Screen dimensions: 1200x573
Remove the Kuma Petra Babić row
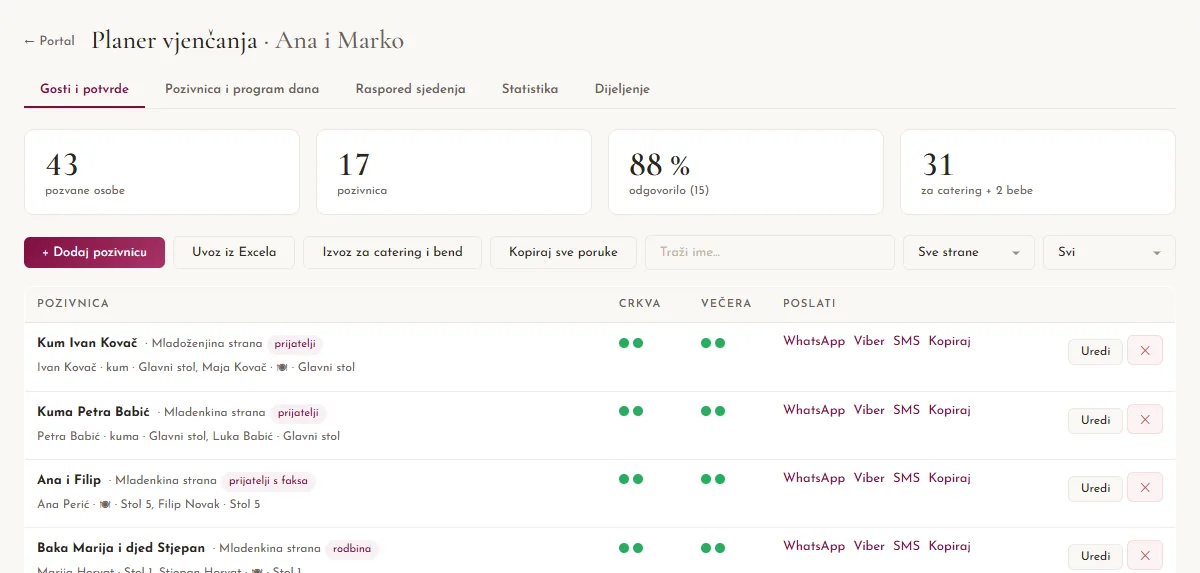click(x=1145, y=420)
